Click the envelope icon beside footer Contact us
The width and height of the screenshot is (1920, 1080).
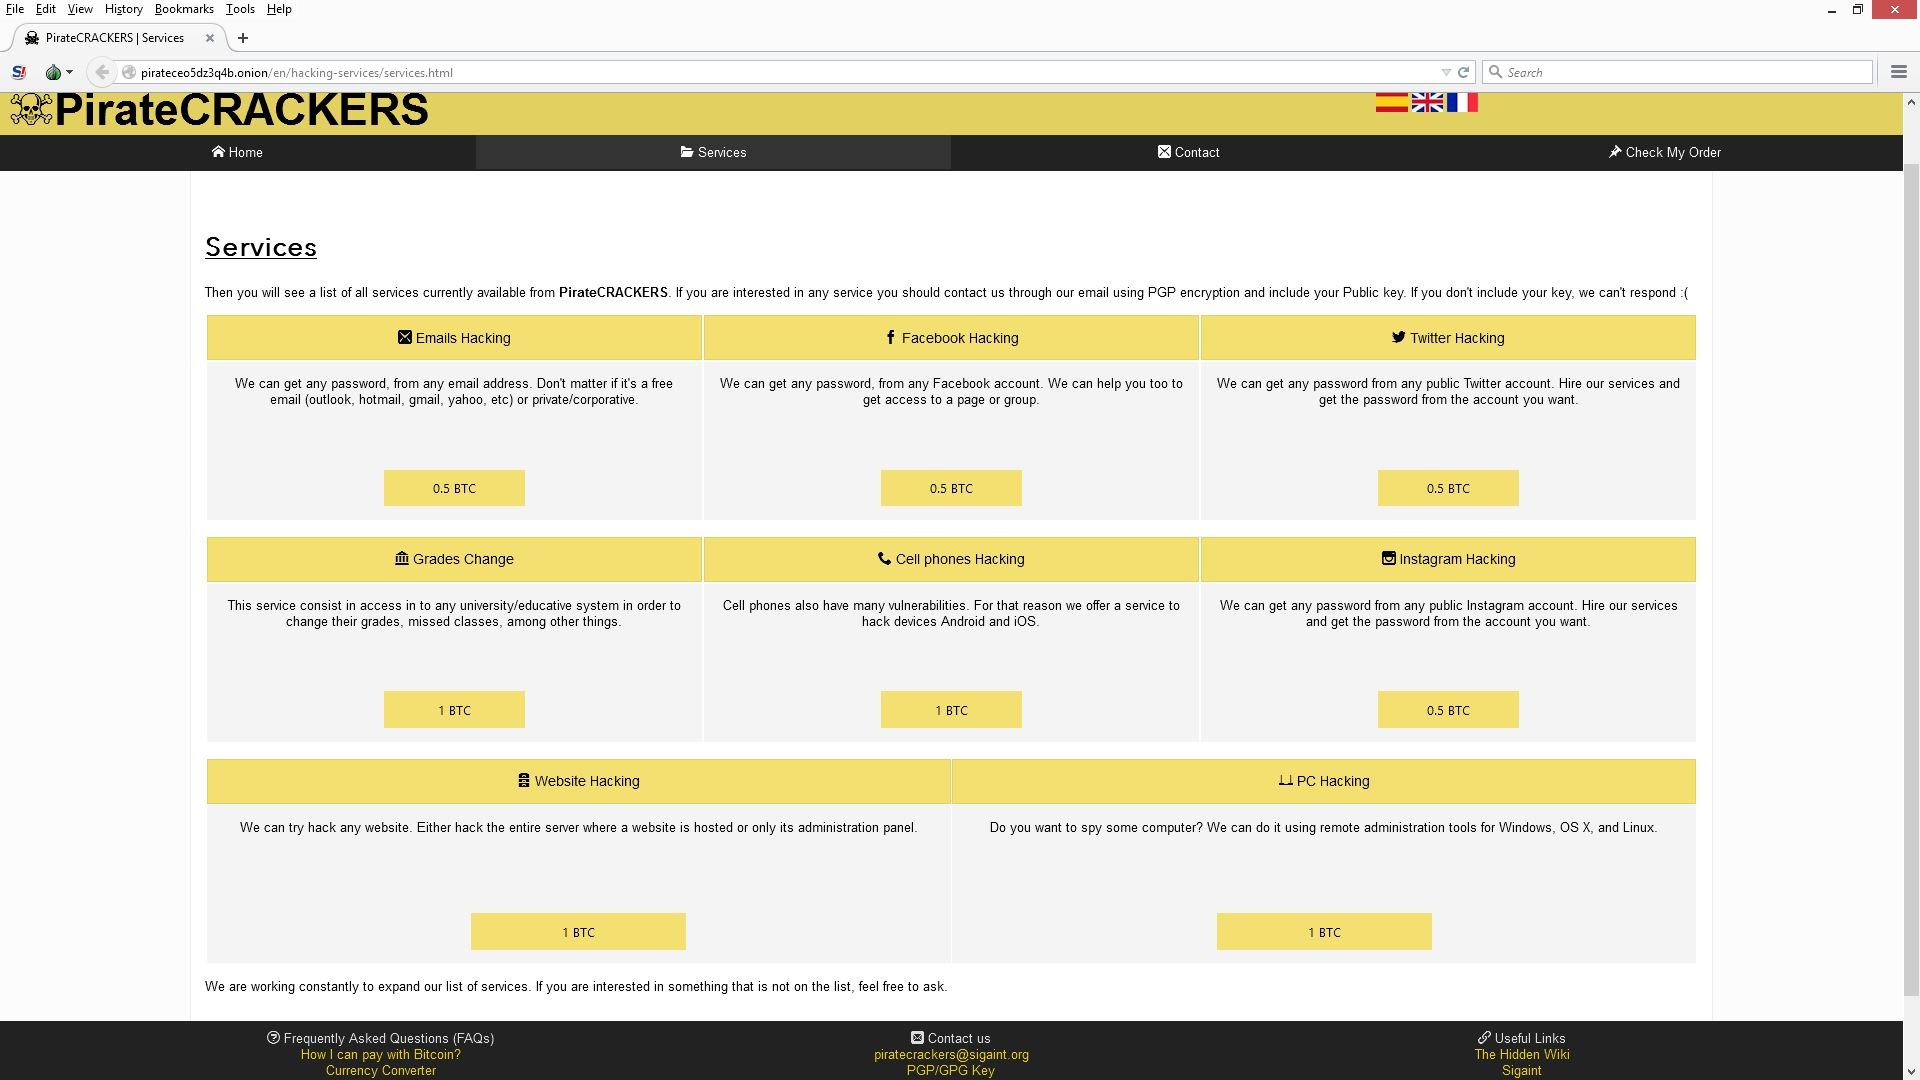(917, 1037)
